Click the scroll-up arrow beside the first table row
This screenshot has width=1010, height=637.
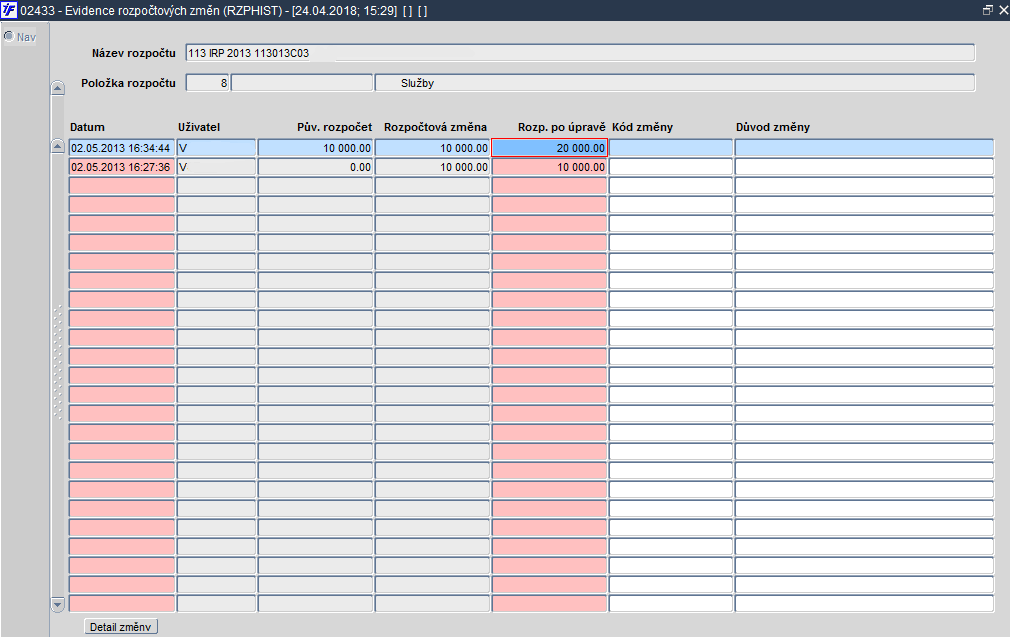coord(57,146)
